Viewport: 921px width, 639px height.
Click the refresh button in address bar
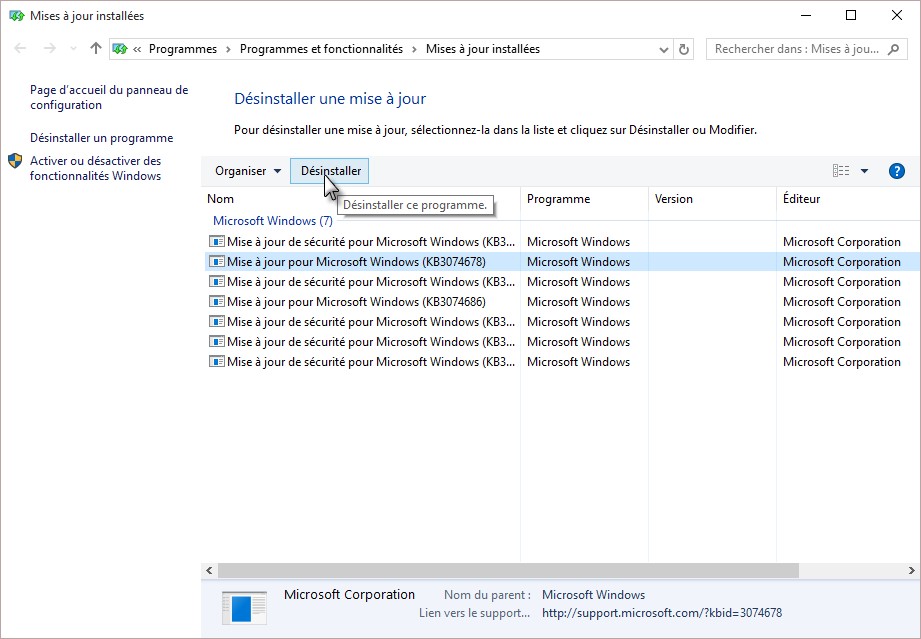(x=684, y=49)
